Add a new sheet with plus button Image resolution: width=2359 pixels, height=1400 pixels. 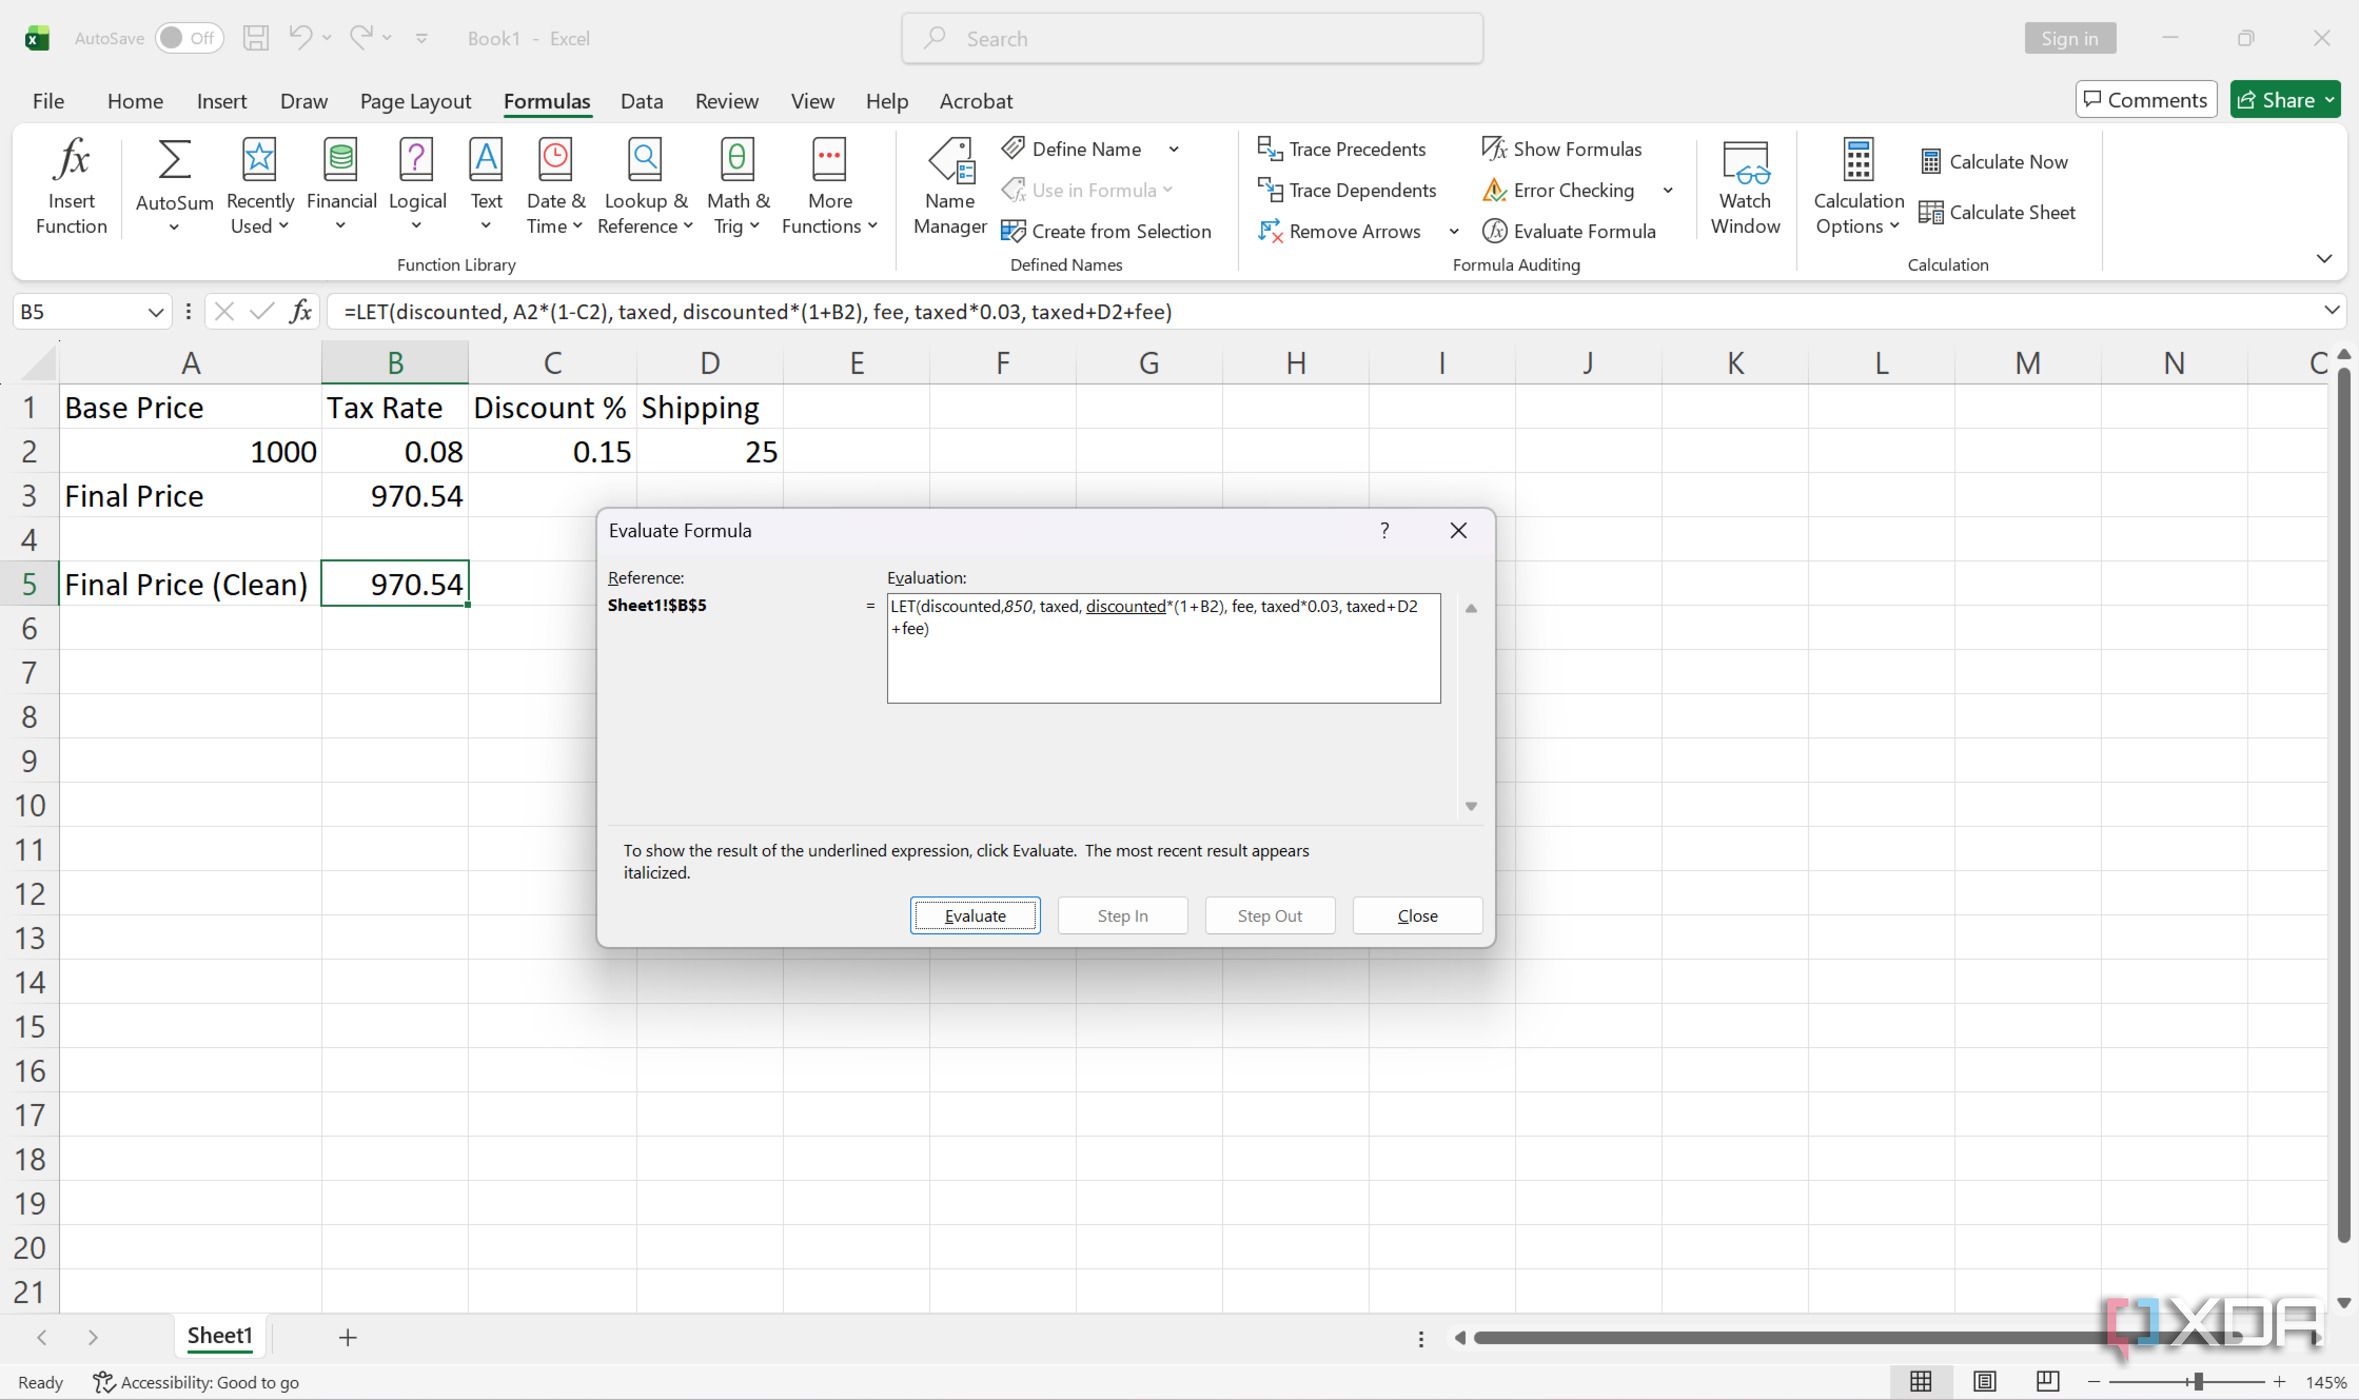347,1337
